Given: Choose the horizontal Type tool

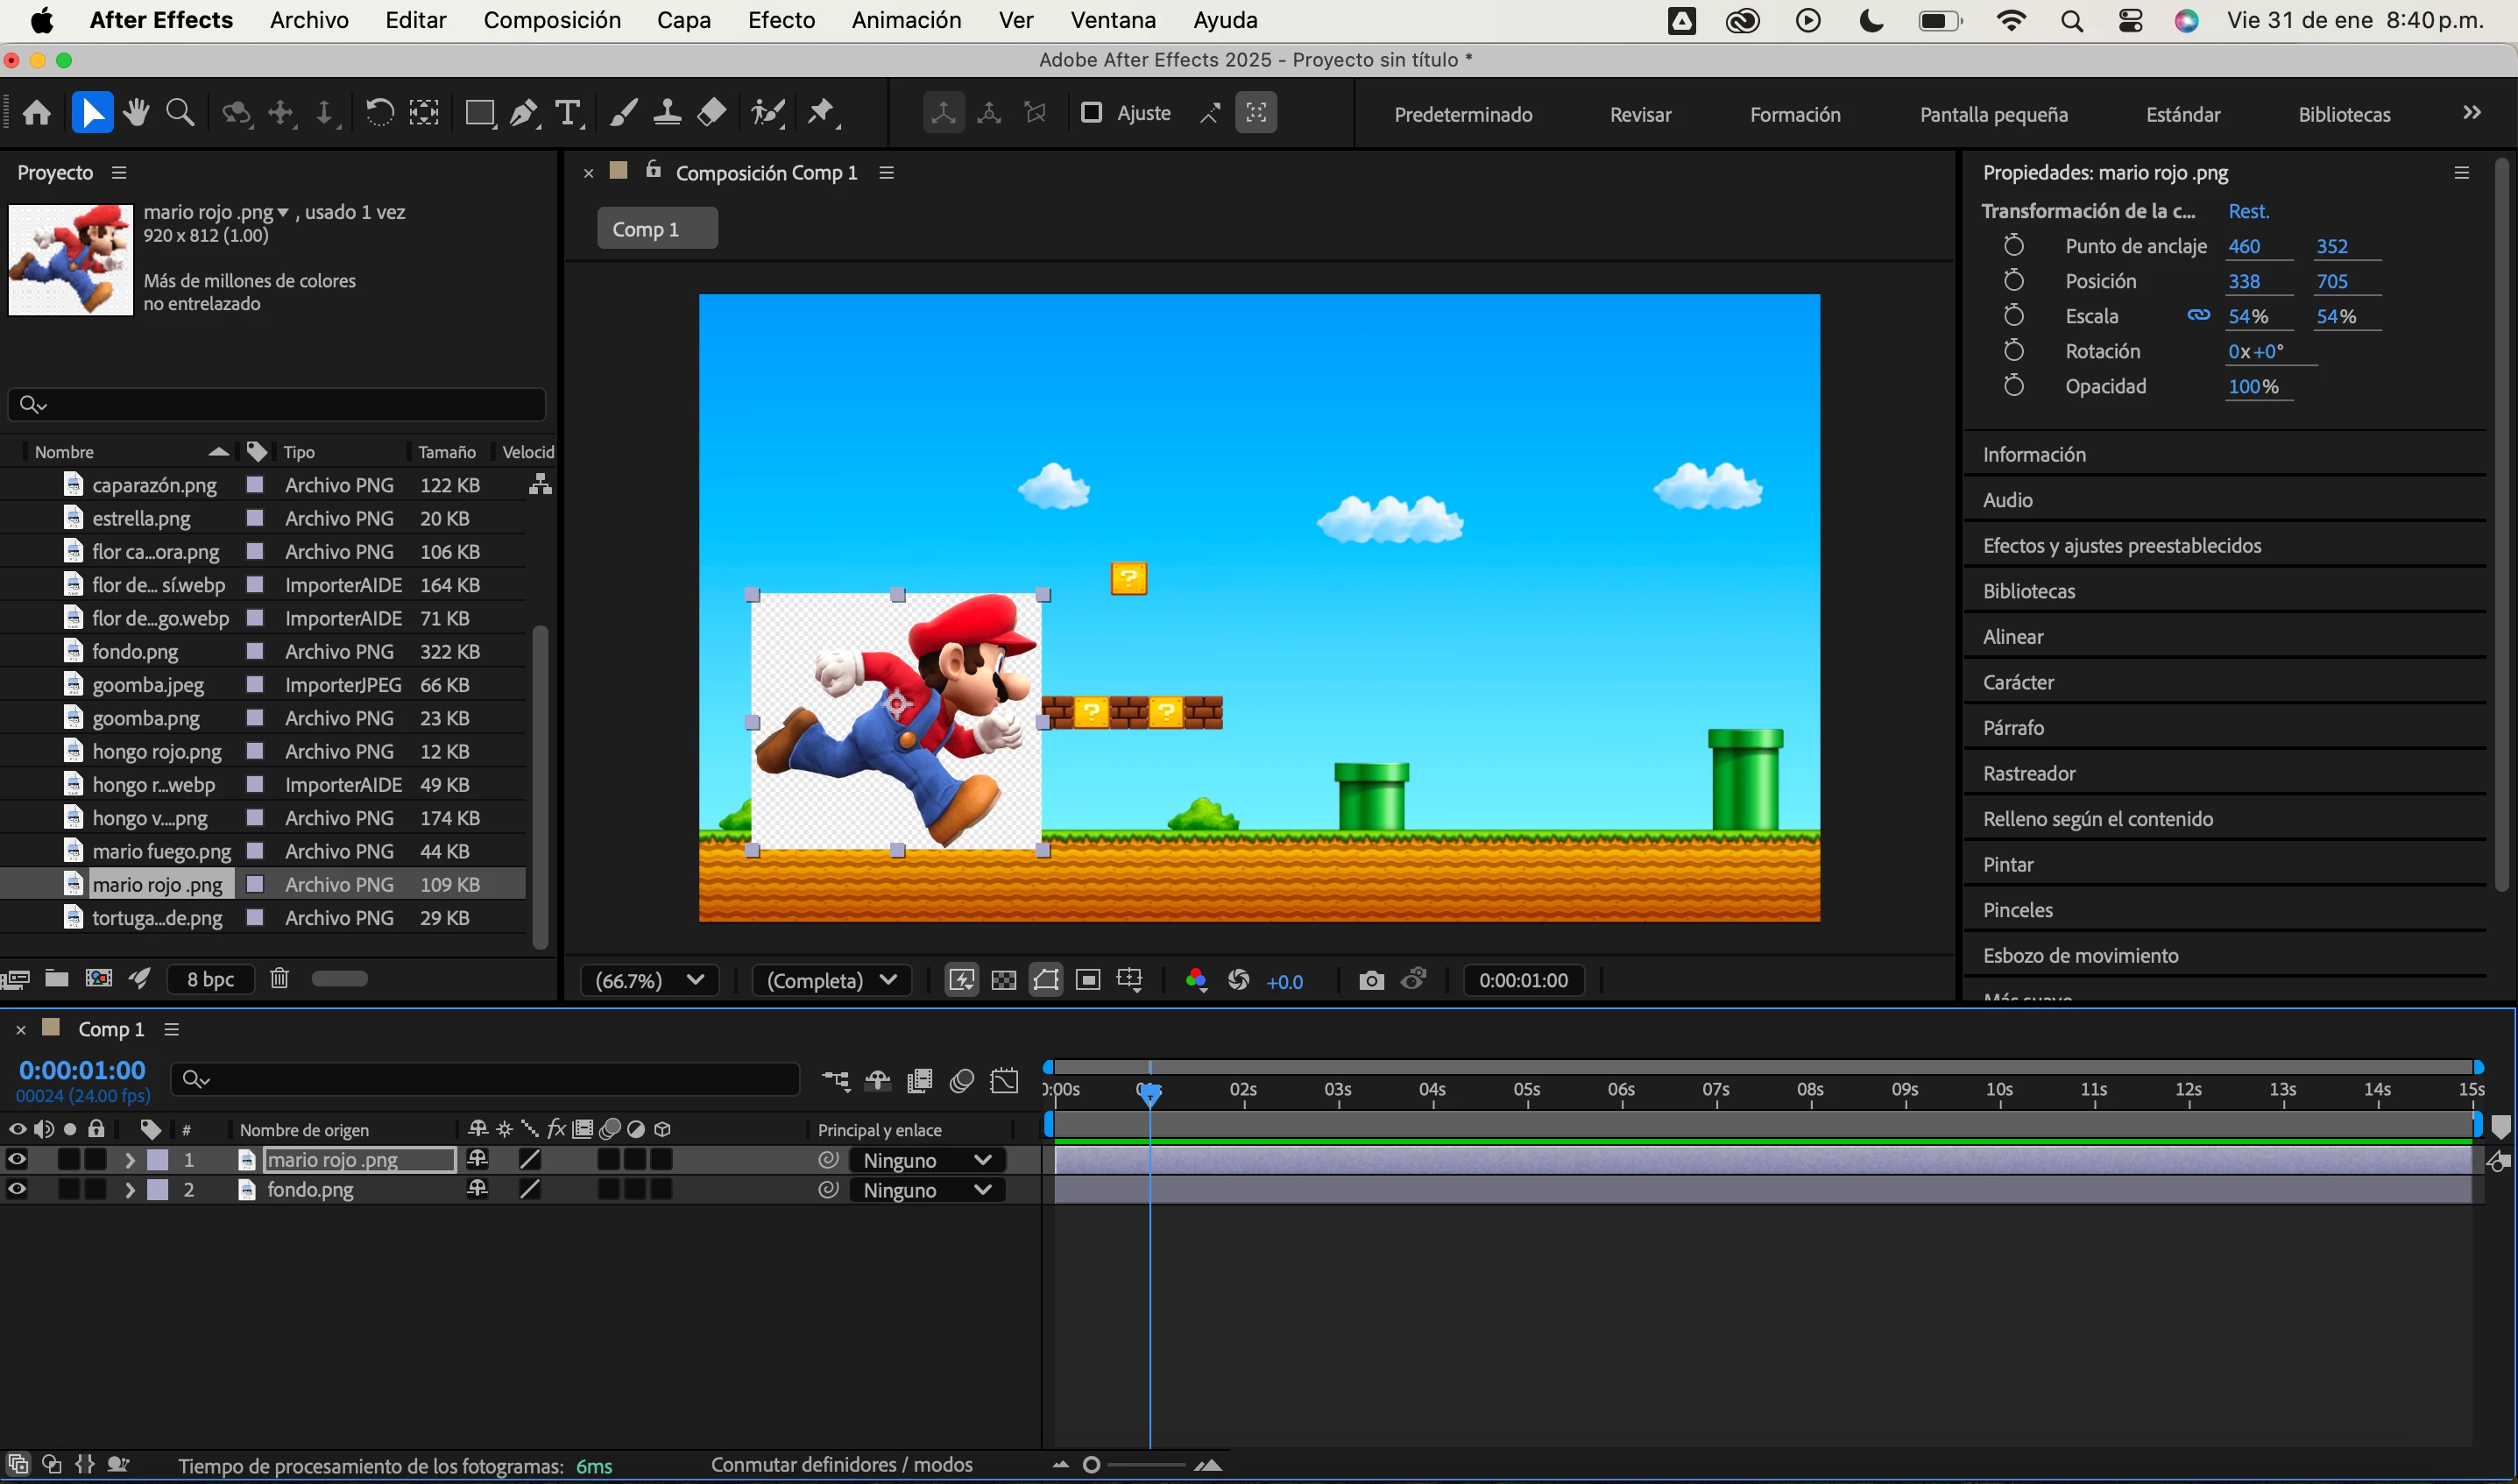Looking at the screenshot, I should [x=568, y=113].
